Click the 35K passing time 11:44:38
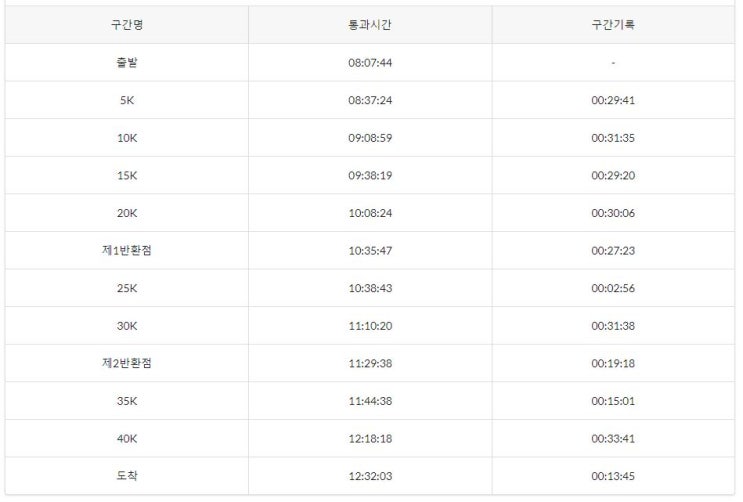 point(370,401)
